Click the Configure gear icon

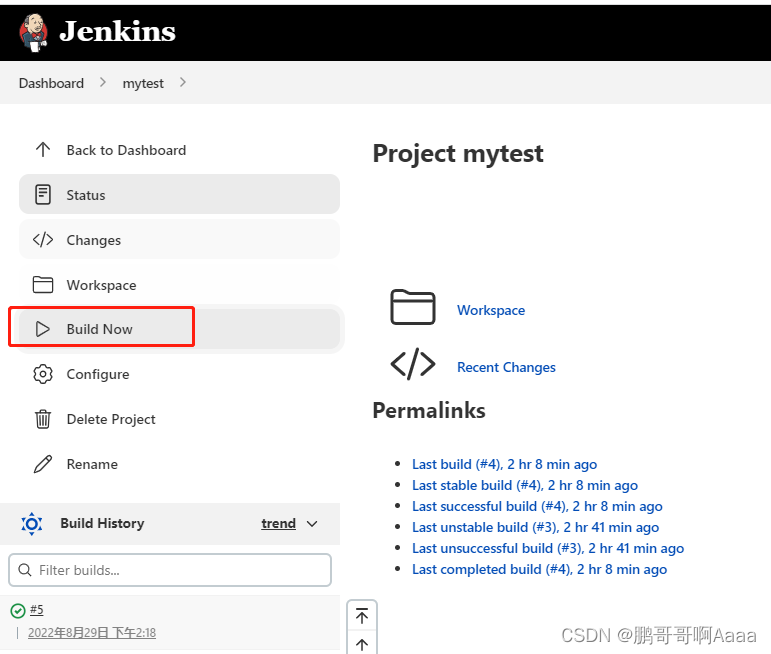(43, 374)
